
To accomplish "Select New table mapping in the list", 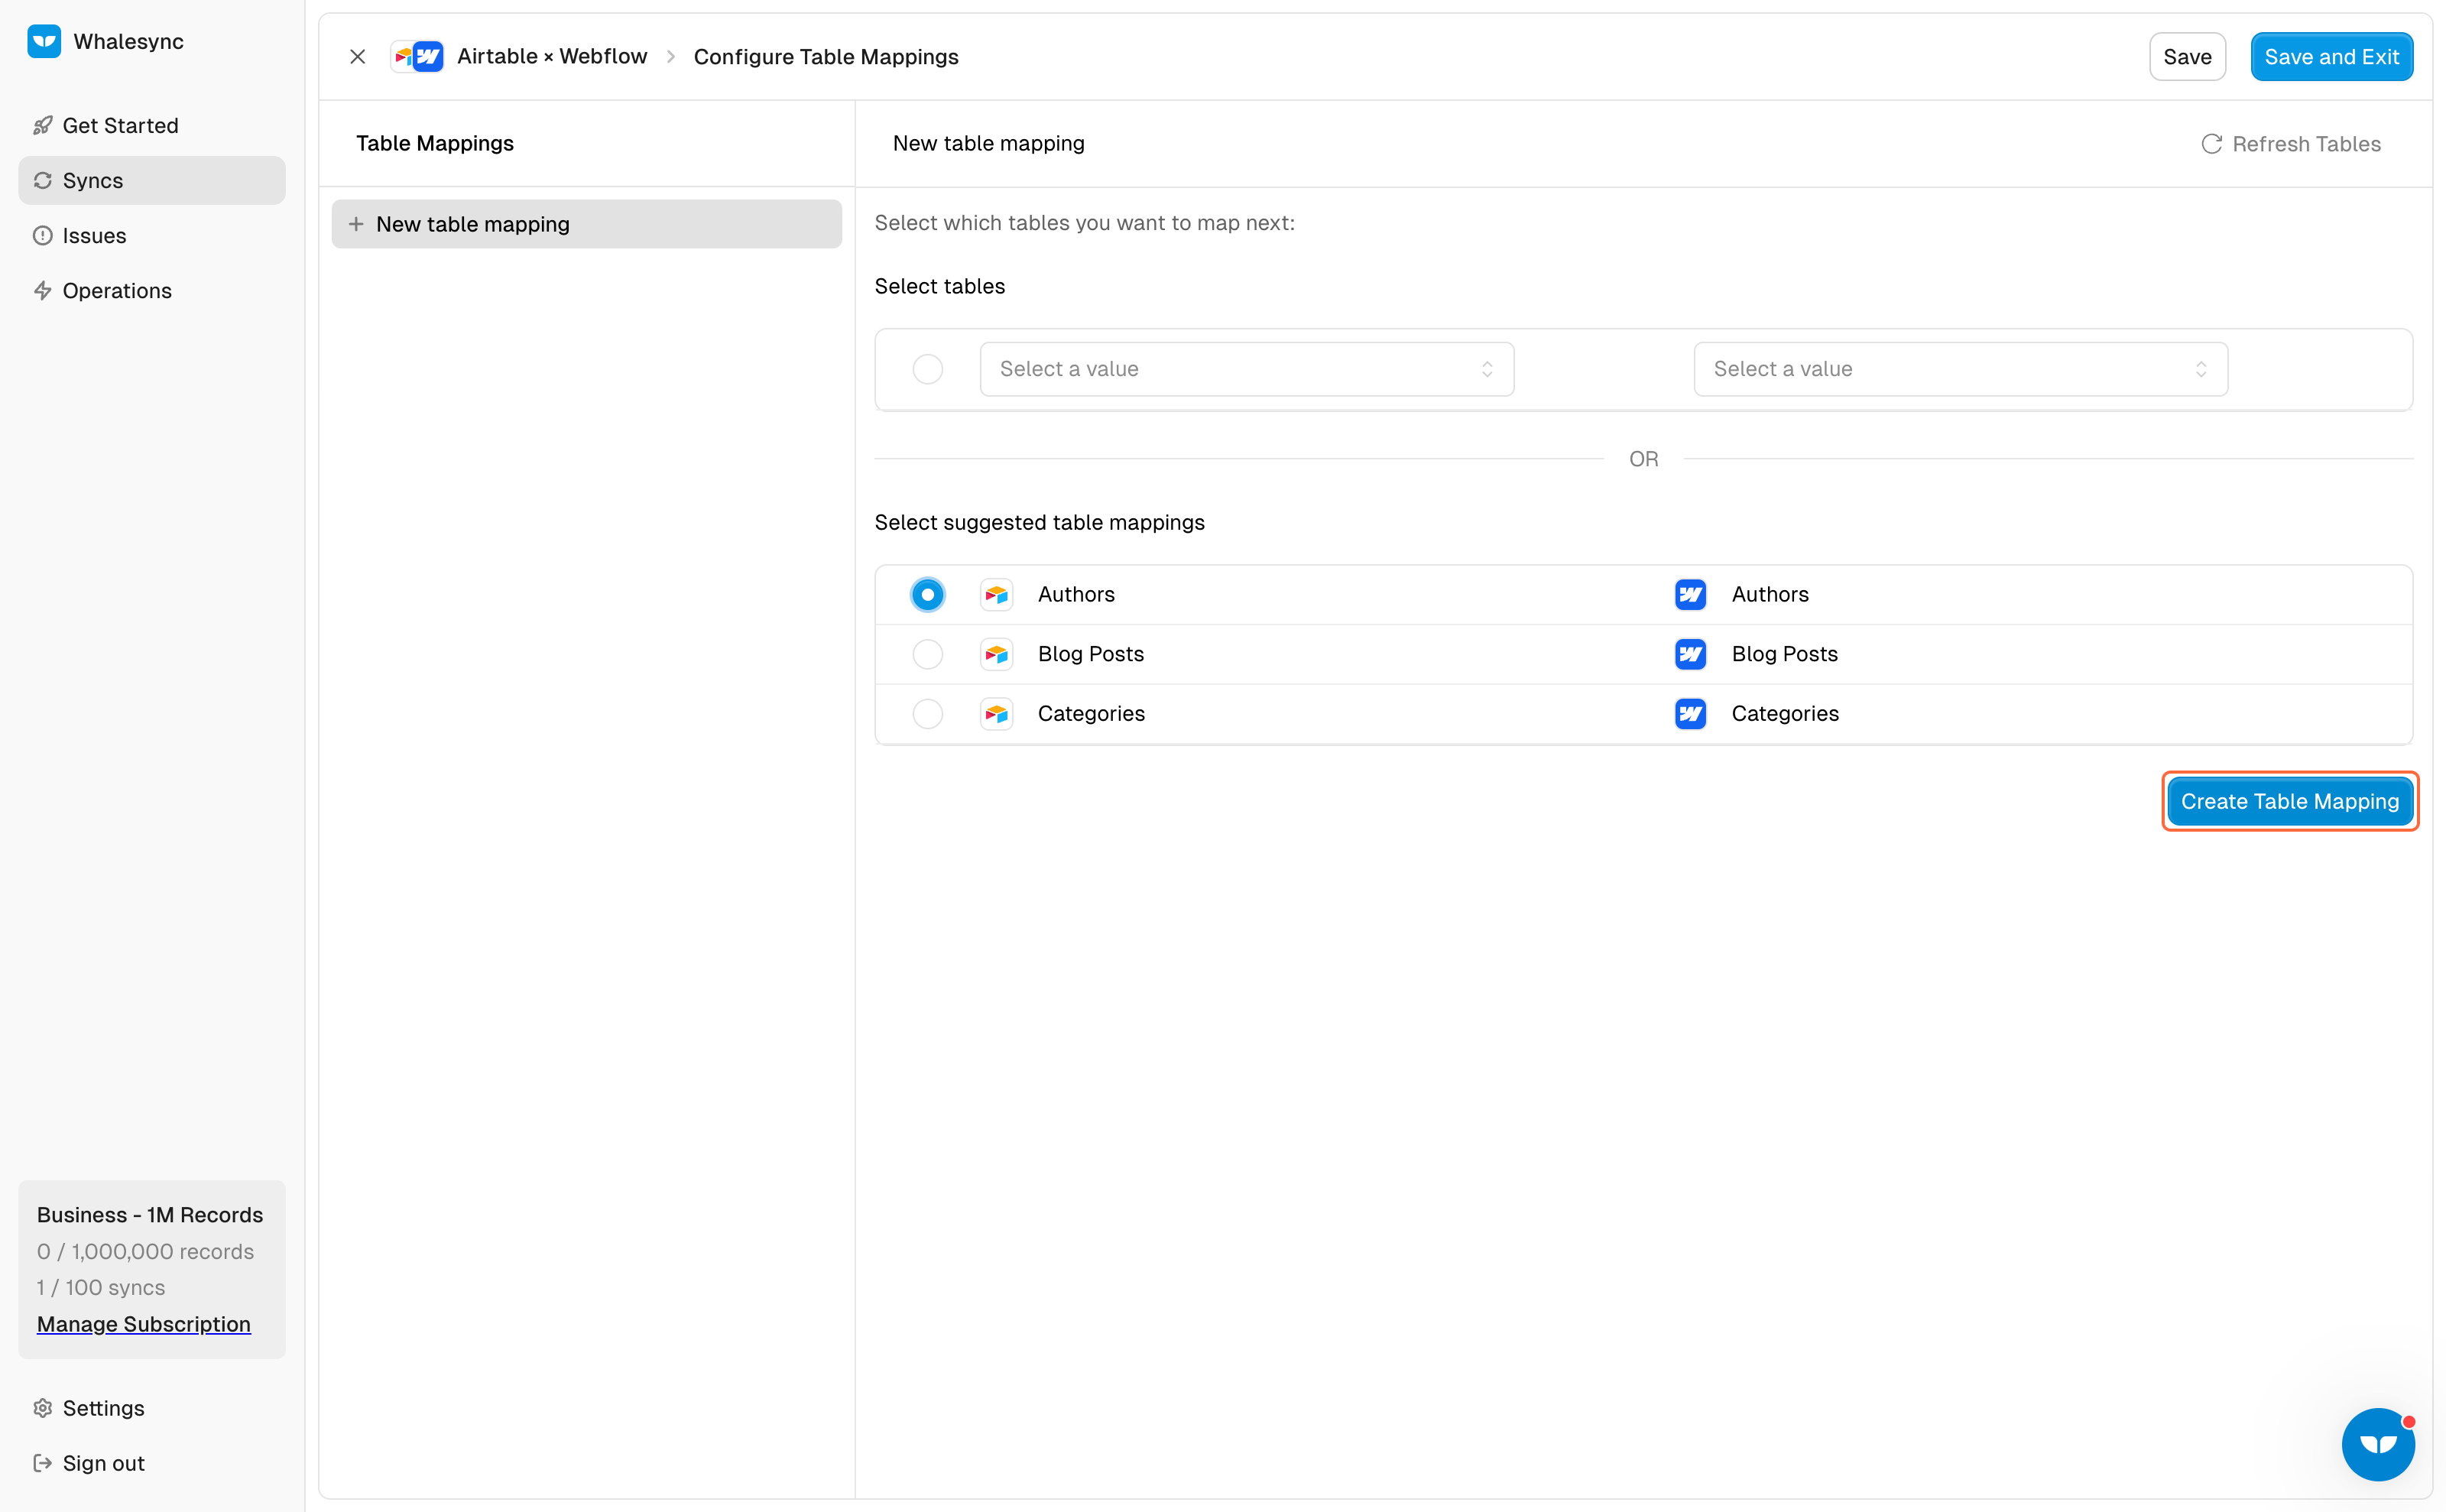I will click(x=586, y=224).
